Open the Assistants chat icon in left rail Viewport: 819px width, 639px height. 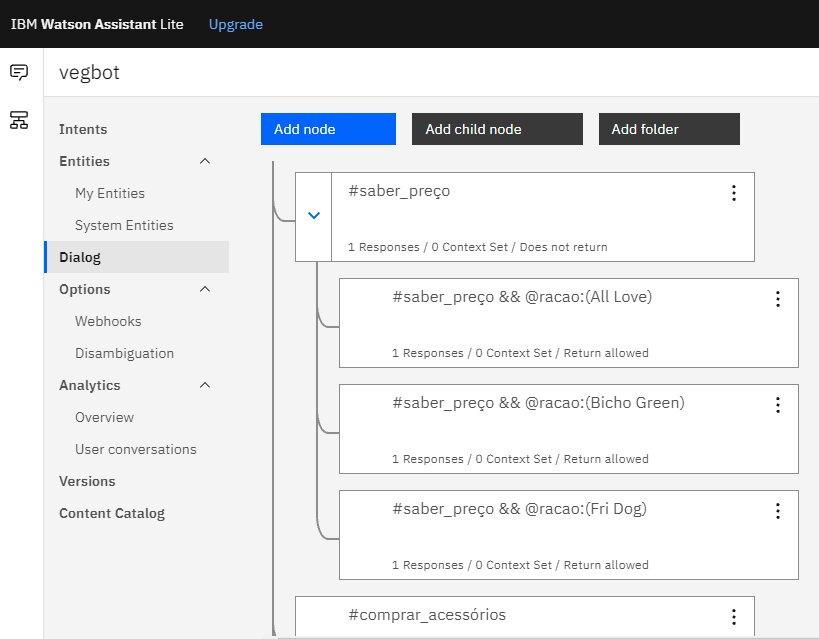[19, 72]
